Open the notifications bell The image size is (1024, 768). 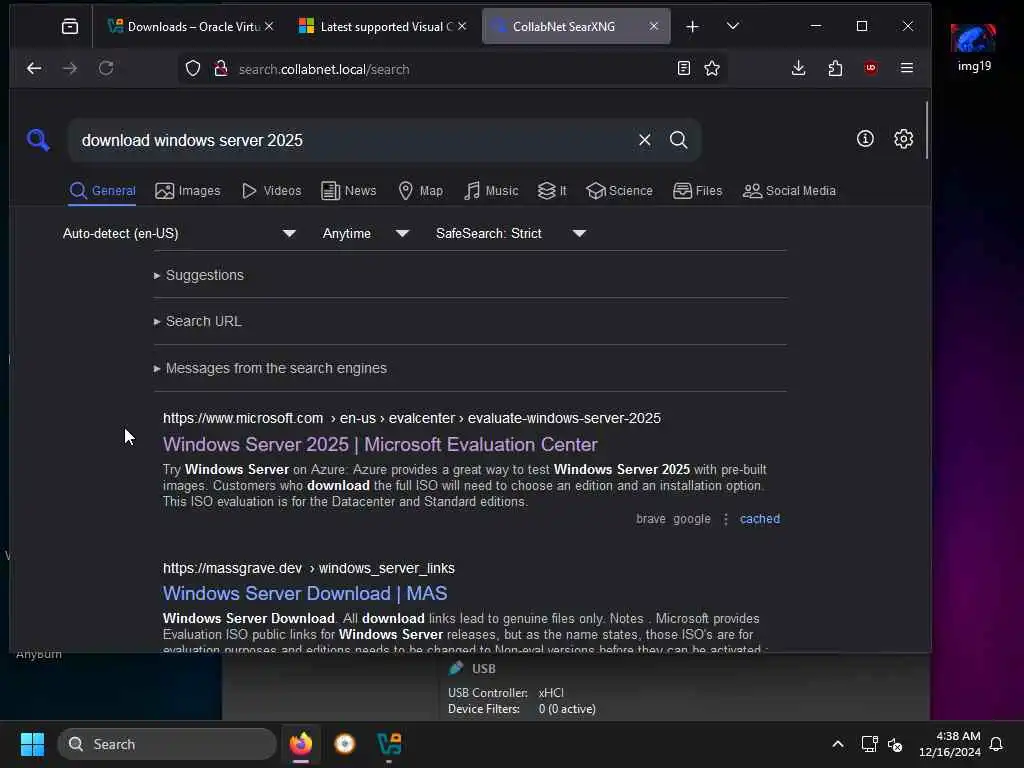[x=996, y=744]
